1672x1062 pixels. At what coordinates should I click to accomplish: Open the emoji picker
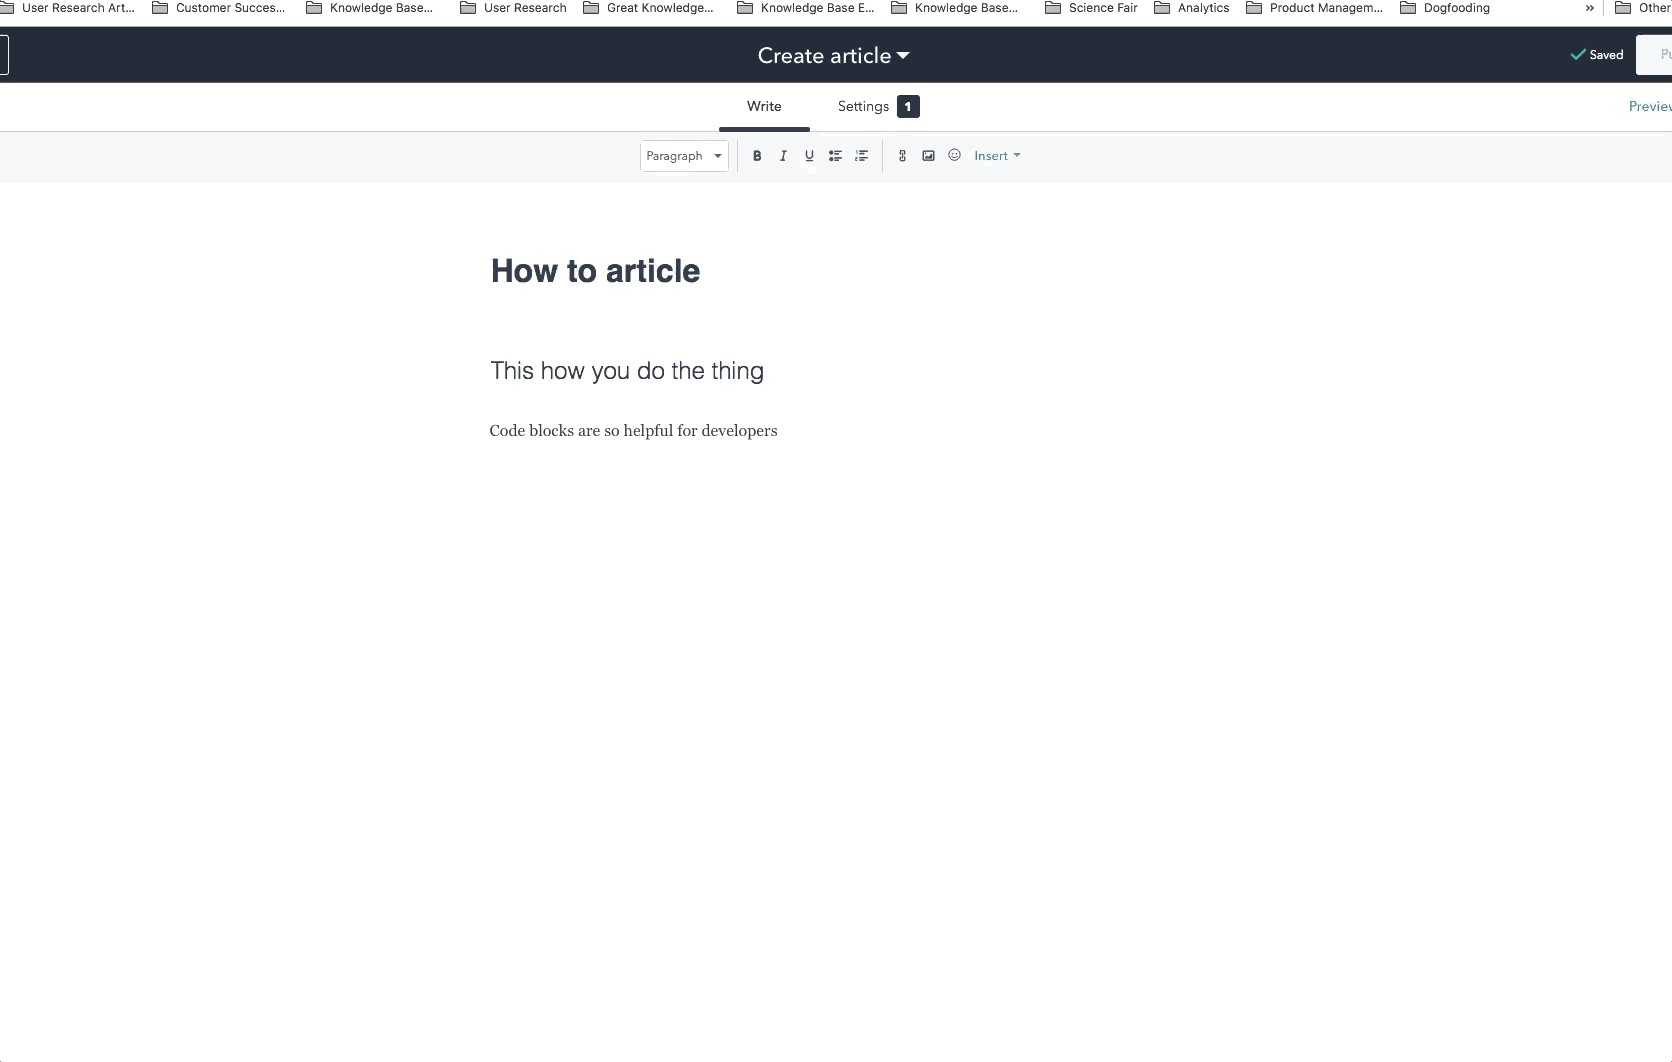[954, 156]
